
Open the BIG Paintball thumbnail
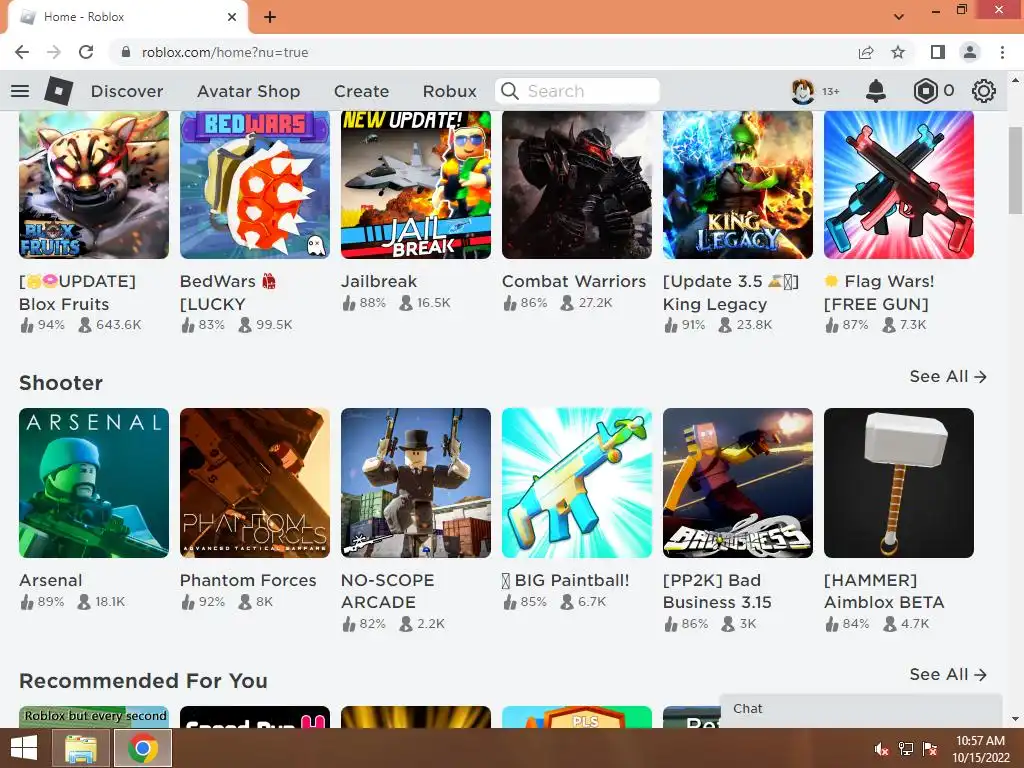tap(577, 483)
